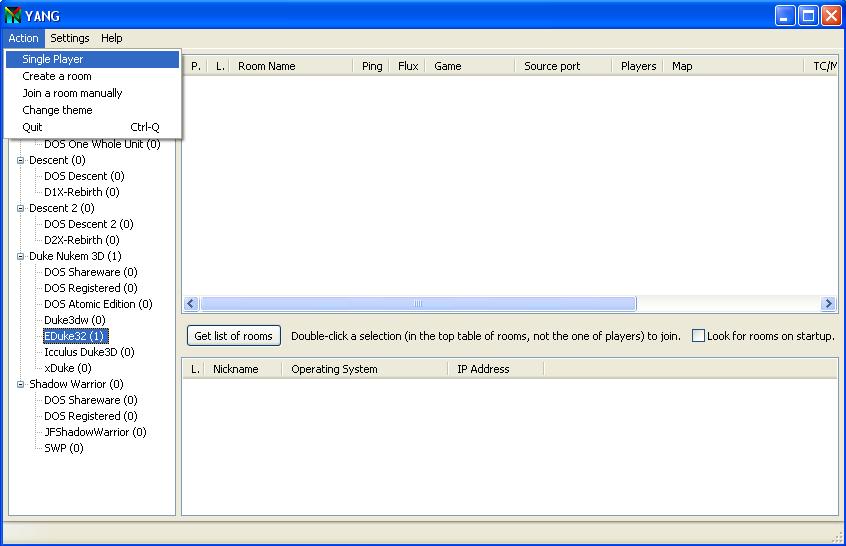Screen dimensions: 846x546
Task: Sort rooms by Room Name column
Action: (291, 66)
